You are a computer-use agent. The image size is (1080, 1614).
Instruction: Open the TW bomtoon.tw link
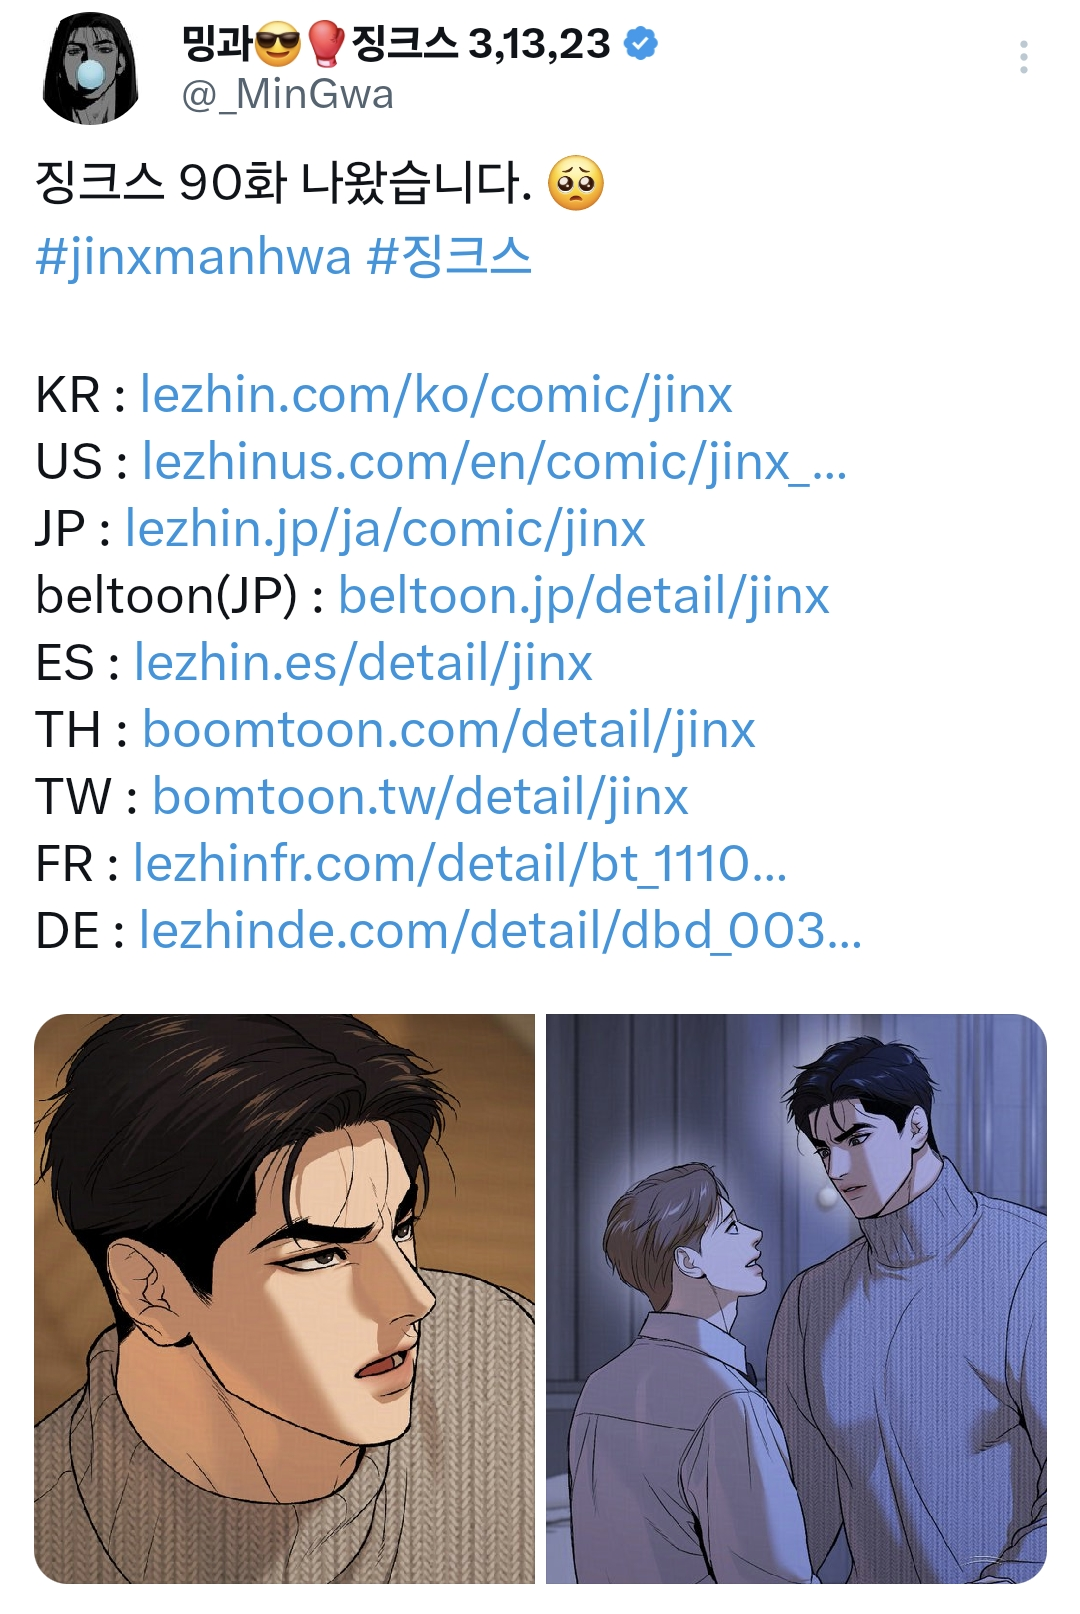(x=420, y=797)
